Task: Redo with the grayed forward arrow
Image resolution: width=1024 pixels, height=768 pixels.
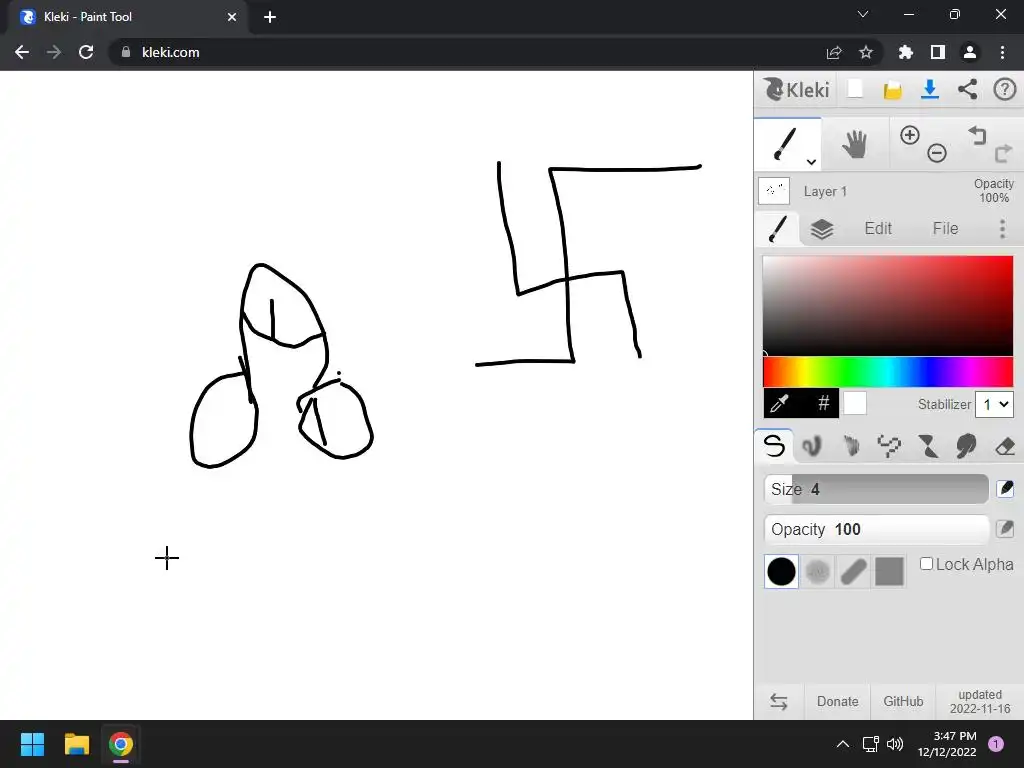Action: coord(1003,153)
